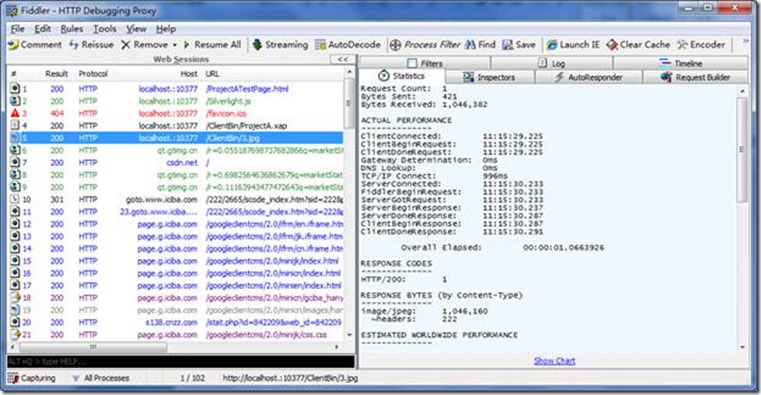Expand toolbar overflow chevron
761x395 pixels.
click(x=745, y=42)
